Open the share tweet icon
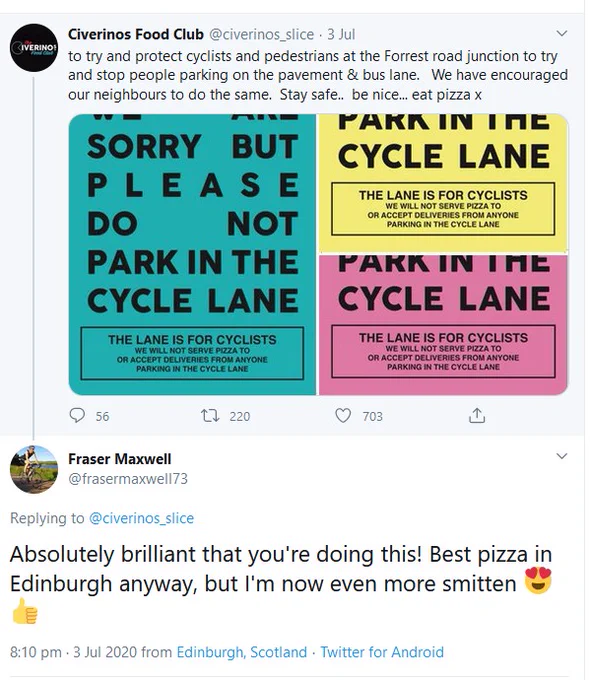This screenshot has height=680, width=590. pos(477,415)
